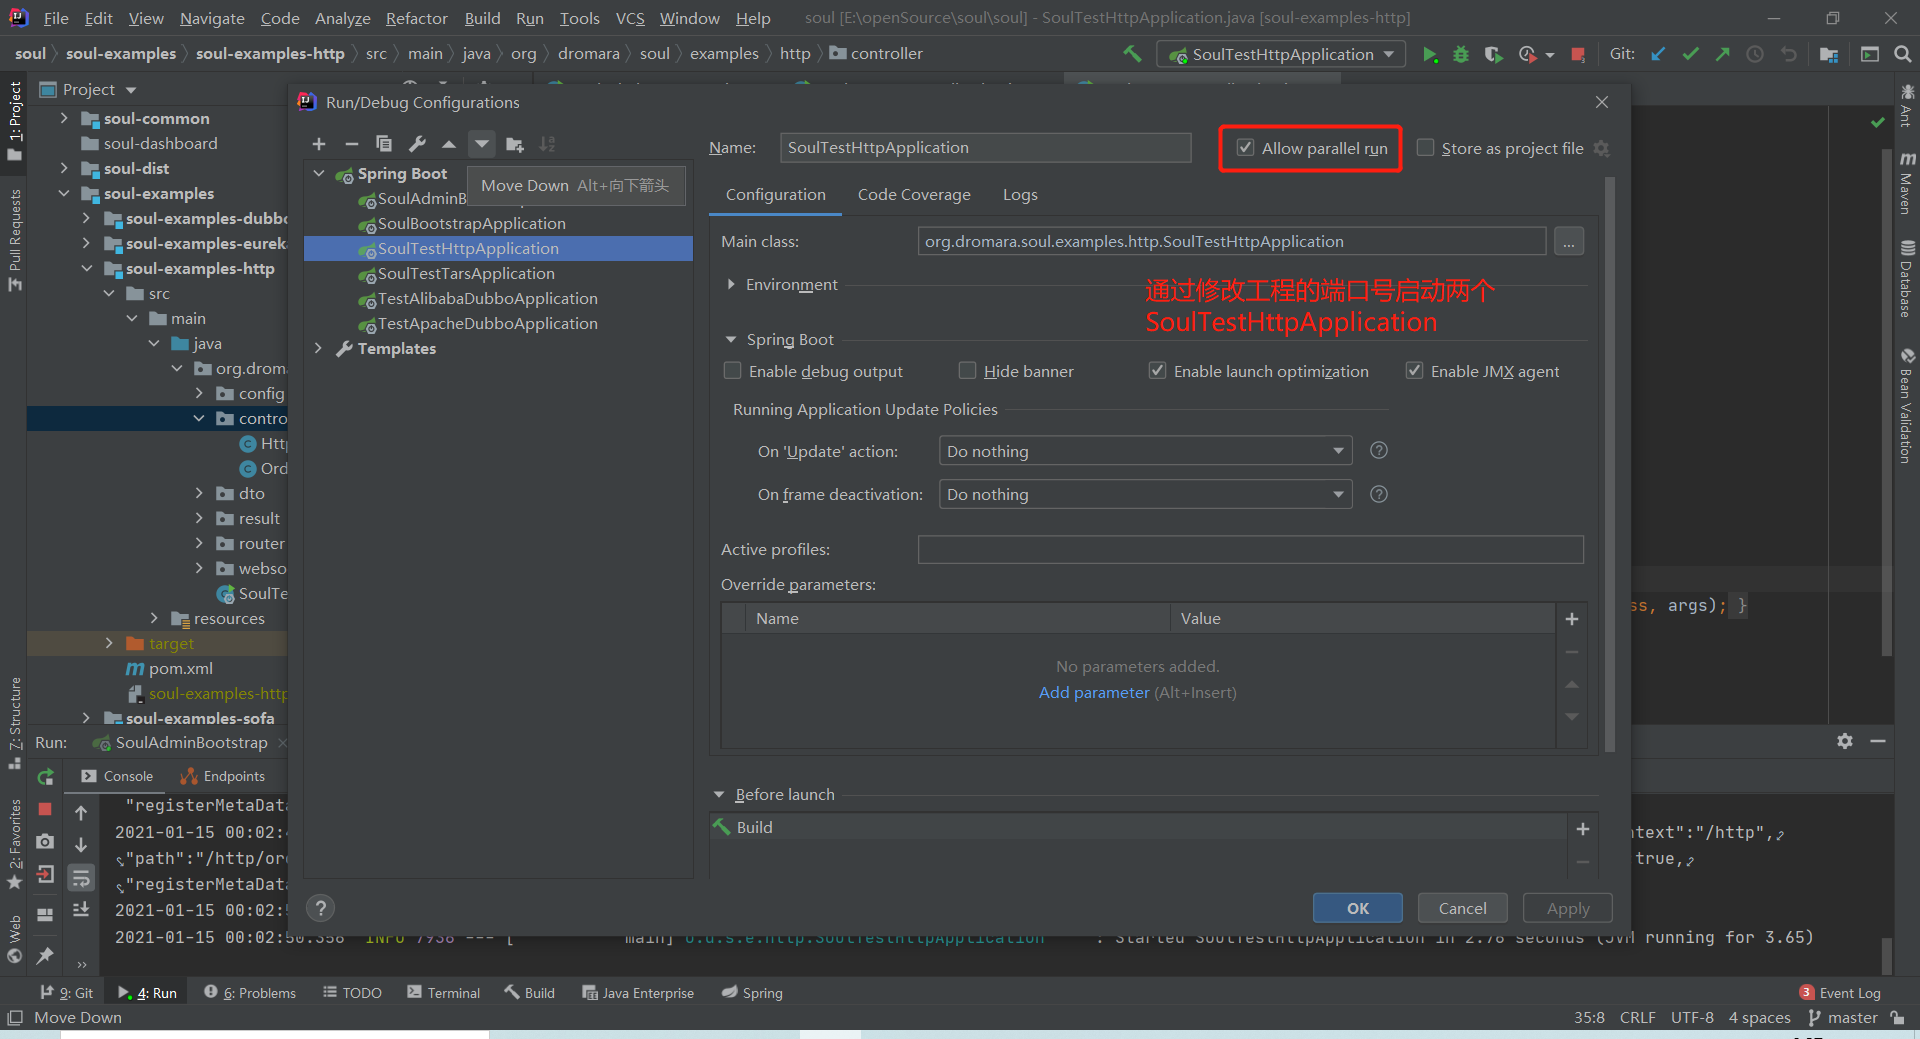Click the Name input field

pyautogui.click(x=985, y=148)
